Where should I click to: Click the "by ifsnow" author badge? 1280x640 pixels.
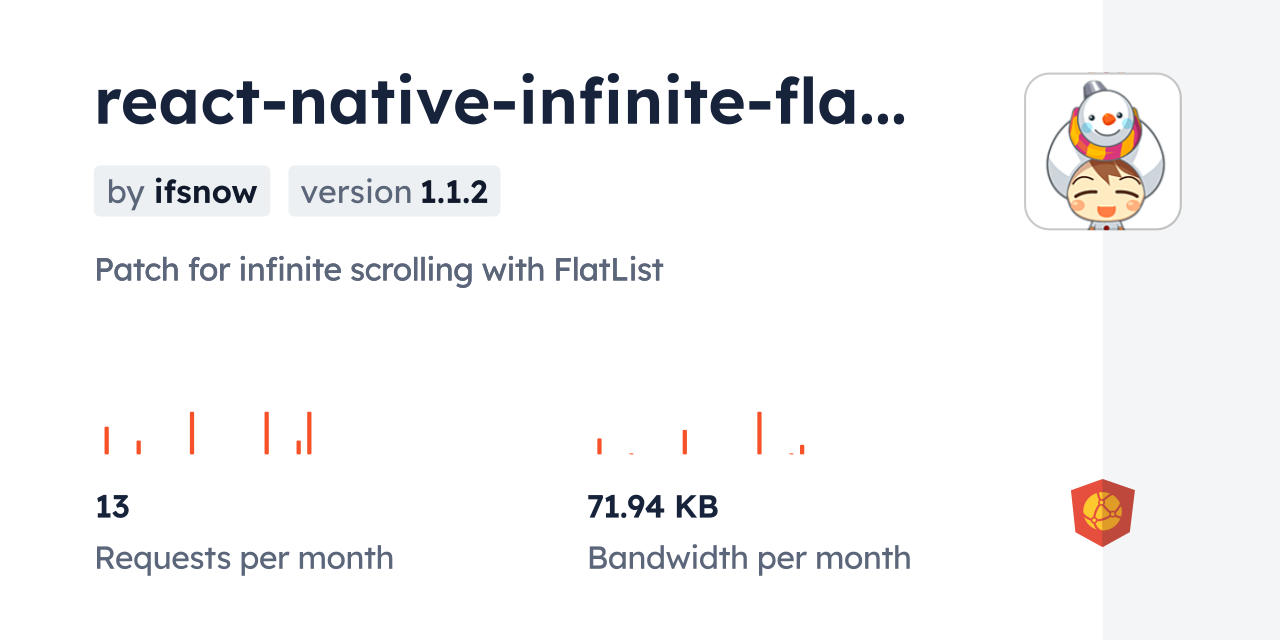[x=182, y=191]
